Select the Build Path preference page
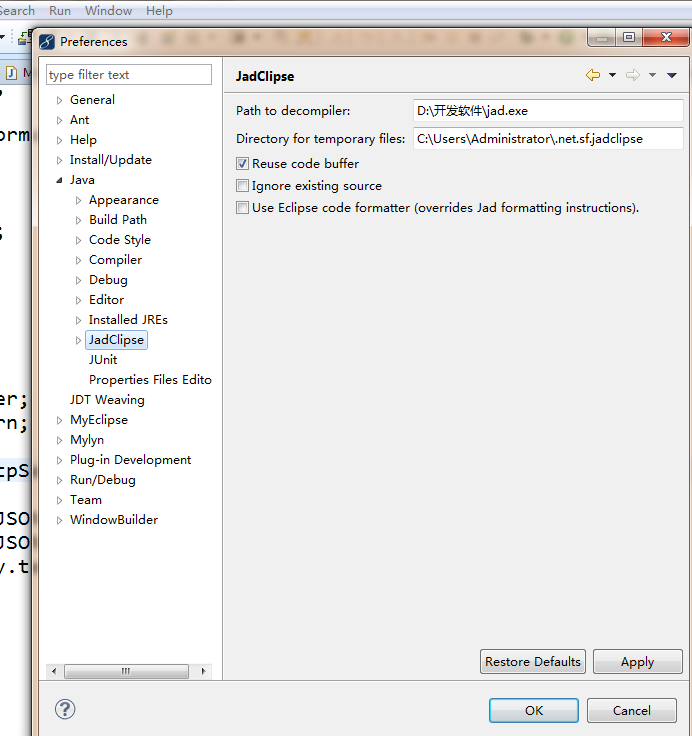Viewport: 692px width, 736px height. click(x=118, y=220)
